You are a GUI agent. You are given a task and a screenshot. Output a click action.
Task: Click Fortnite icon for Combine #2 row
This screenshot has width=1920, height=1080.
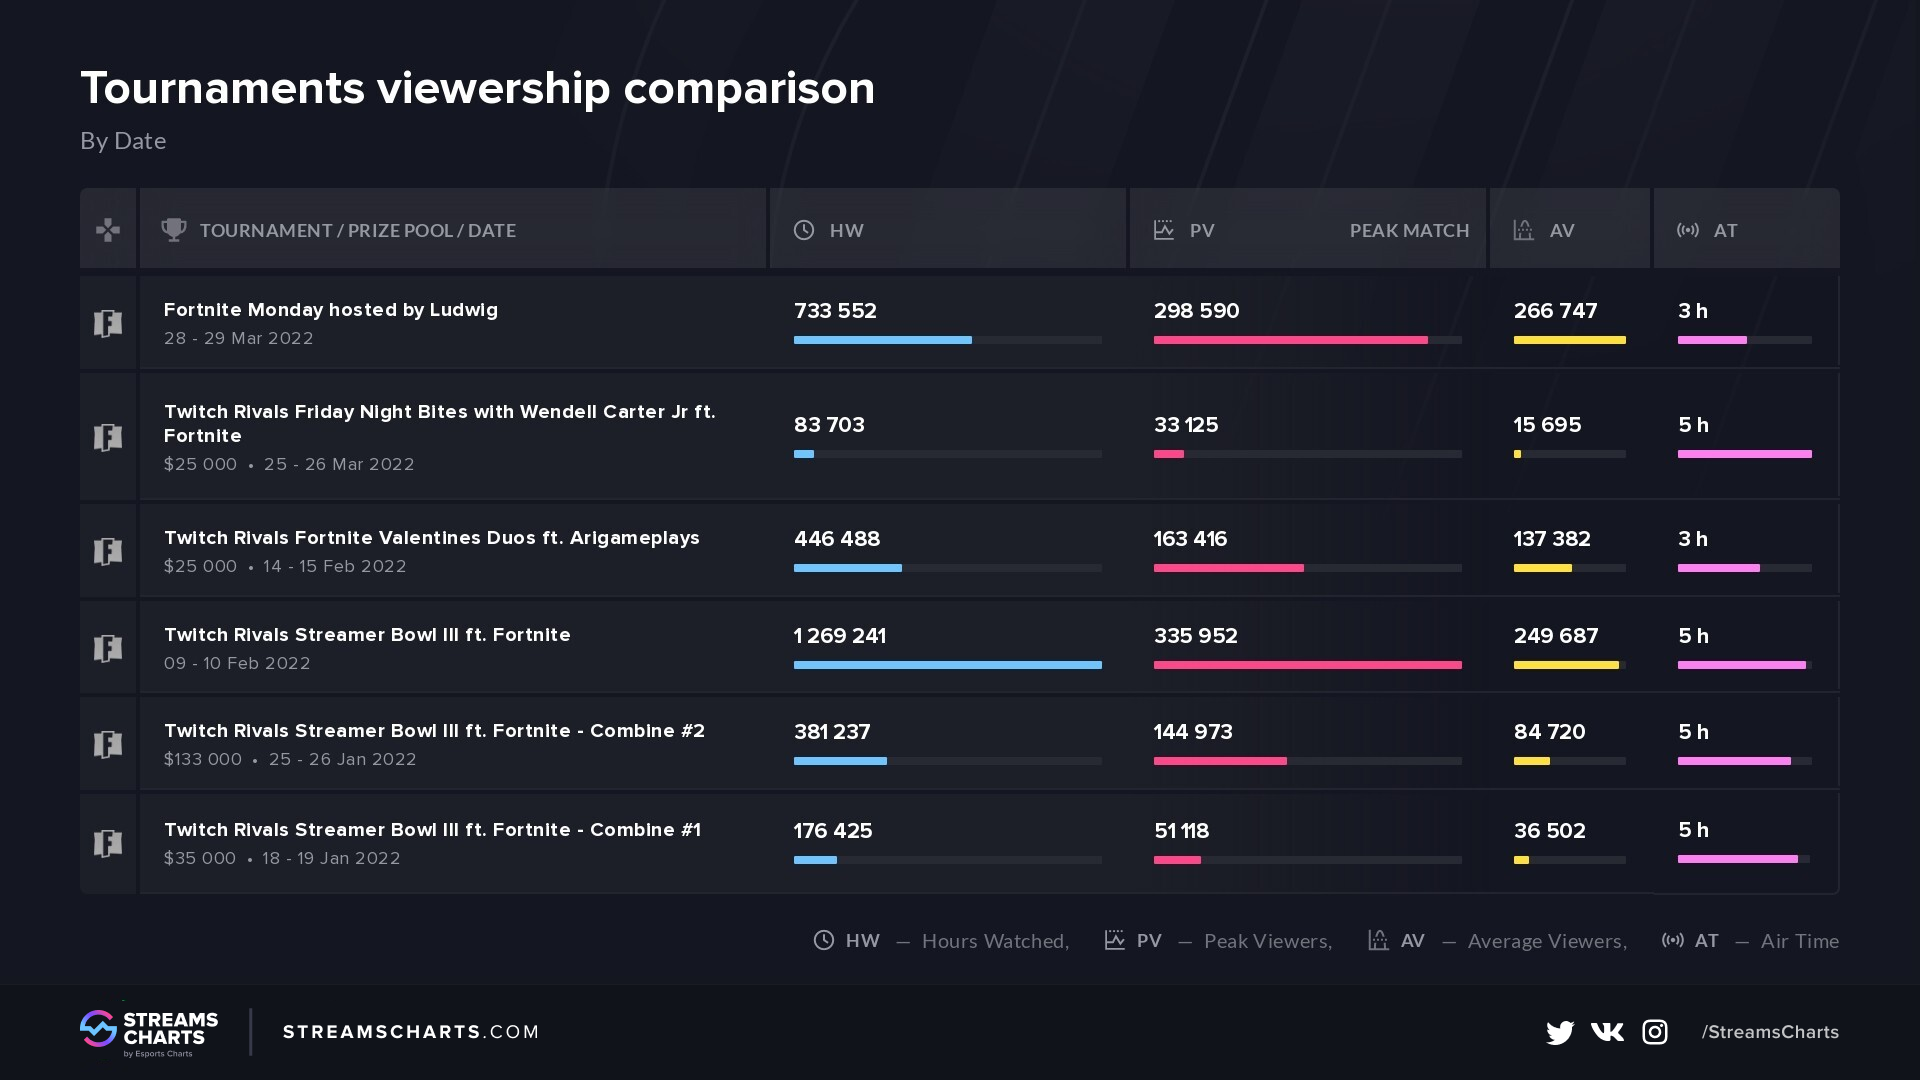pos(108,744)
